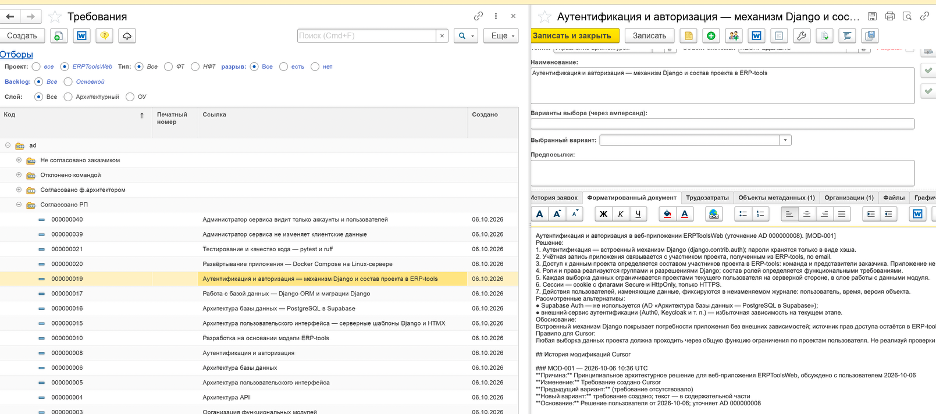The height and width of the screenshot is (414, 936).
Task: Change text color with red A
Action: [685, 214]
